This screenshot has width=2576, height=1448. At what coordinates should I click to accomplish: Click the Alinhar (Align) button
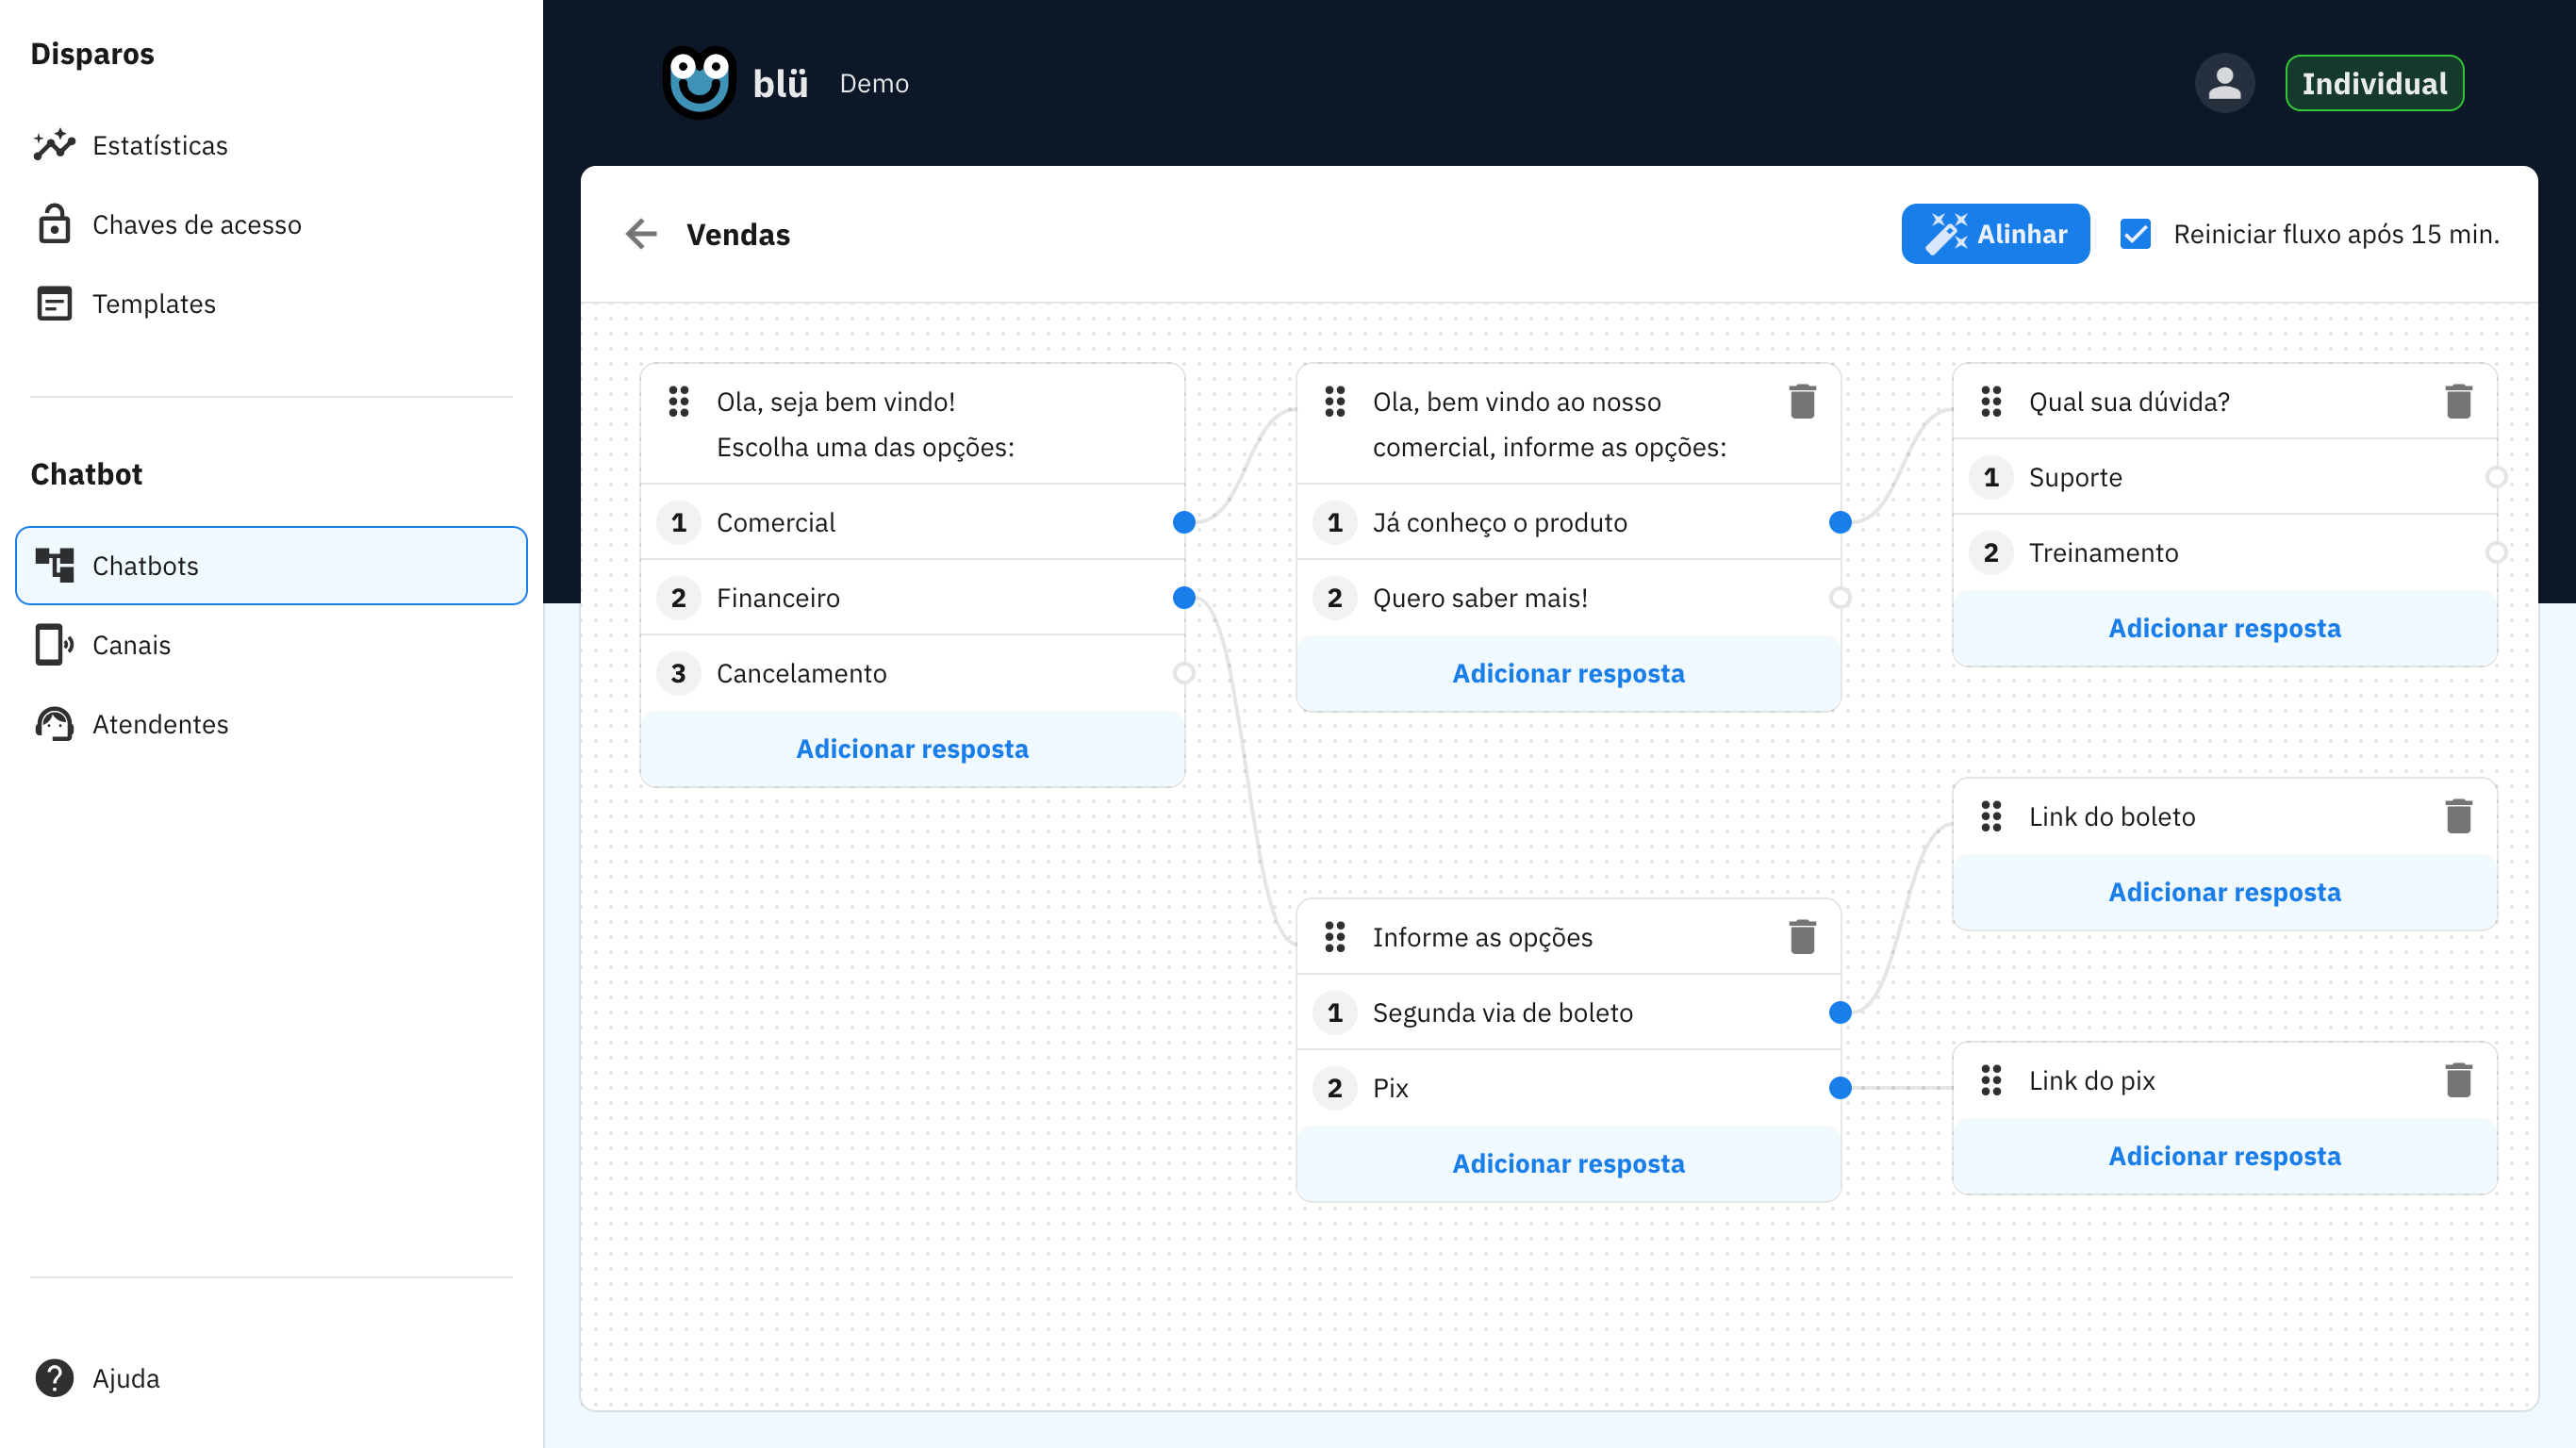coord(1997,232)
